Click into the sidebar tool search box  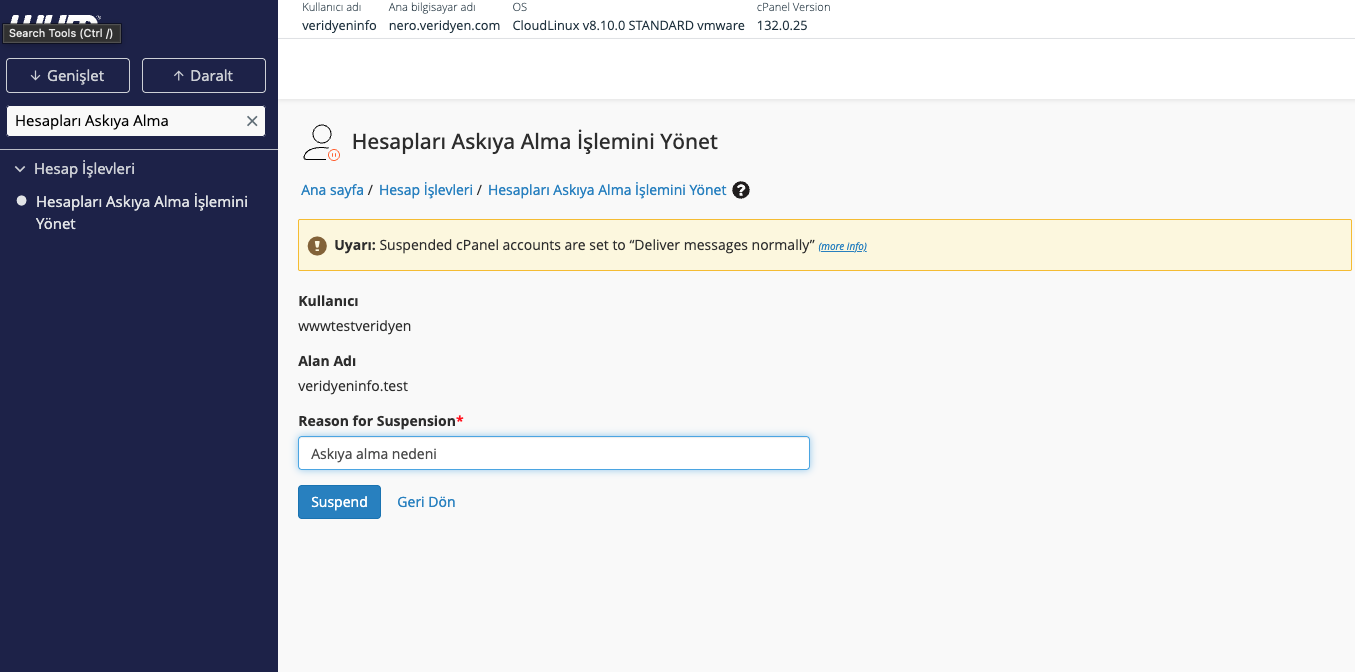(x=125, y=121)
